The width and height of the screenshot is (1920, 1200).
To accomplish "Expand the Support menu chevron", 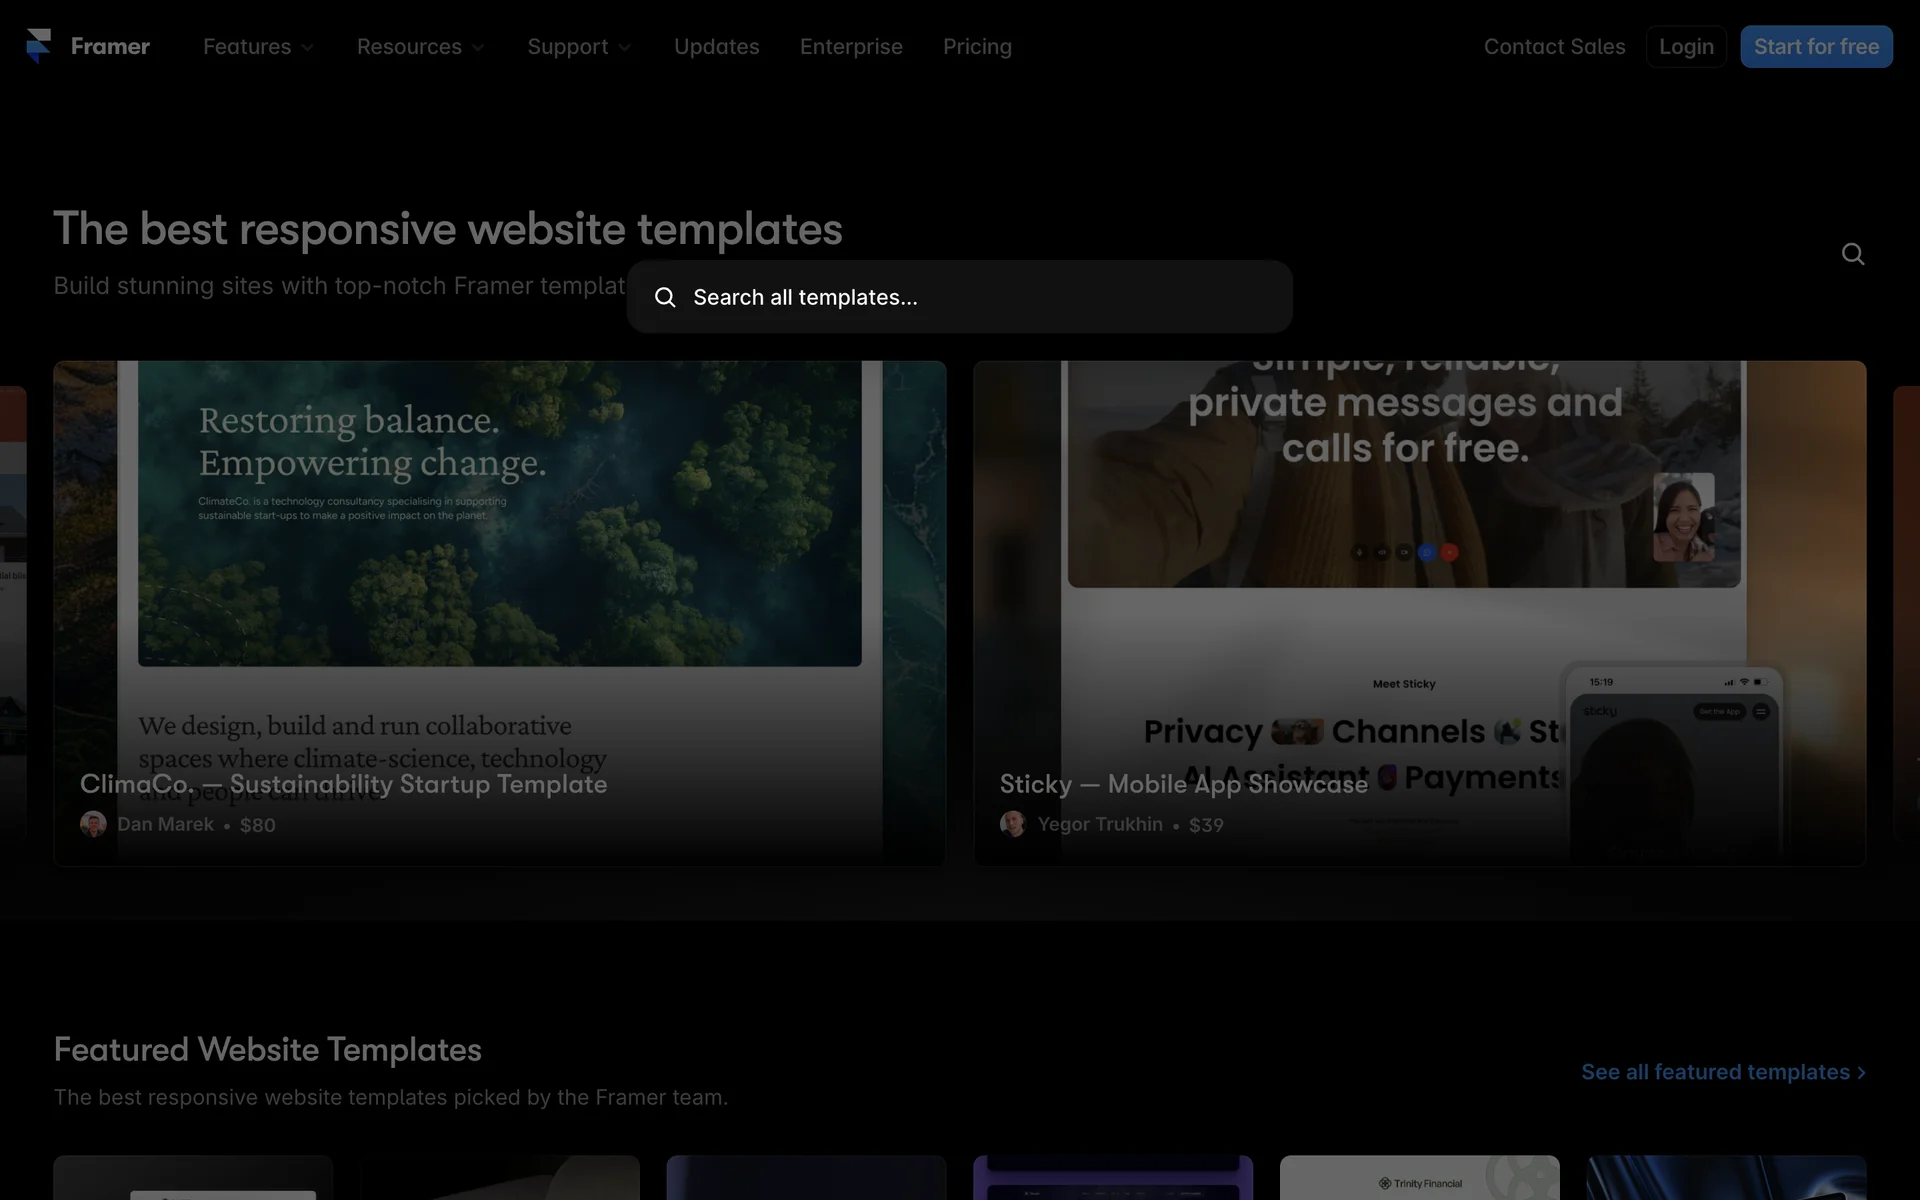I will [625, 47].
